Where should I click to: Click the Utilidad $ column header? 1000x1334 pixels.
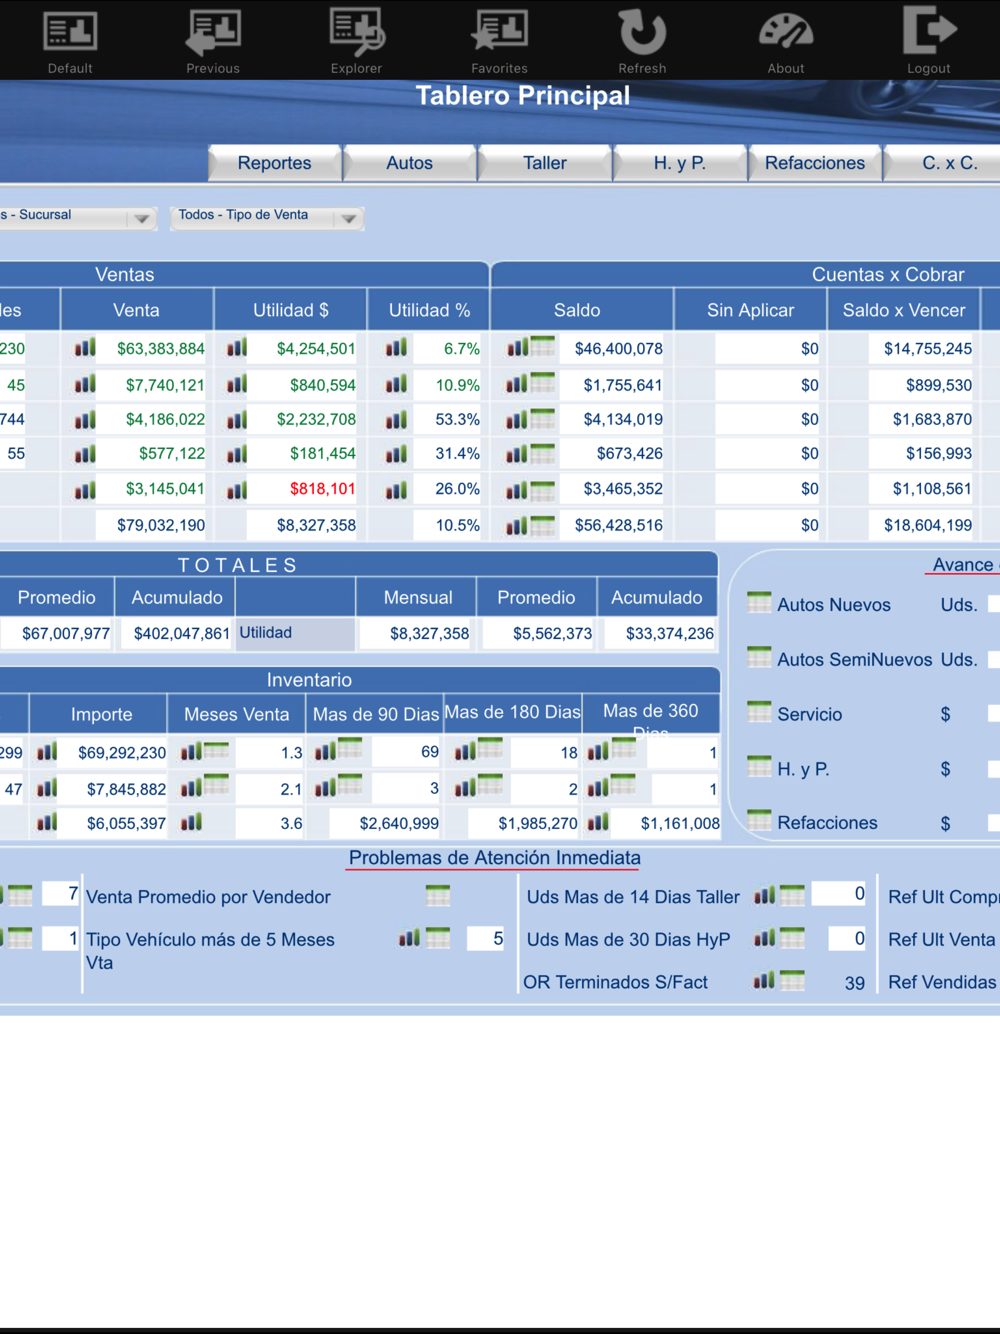click(291, 310)
